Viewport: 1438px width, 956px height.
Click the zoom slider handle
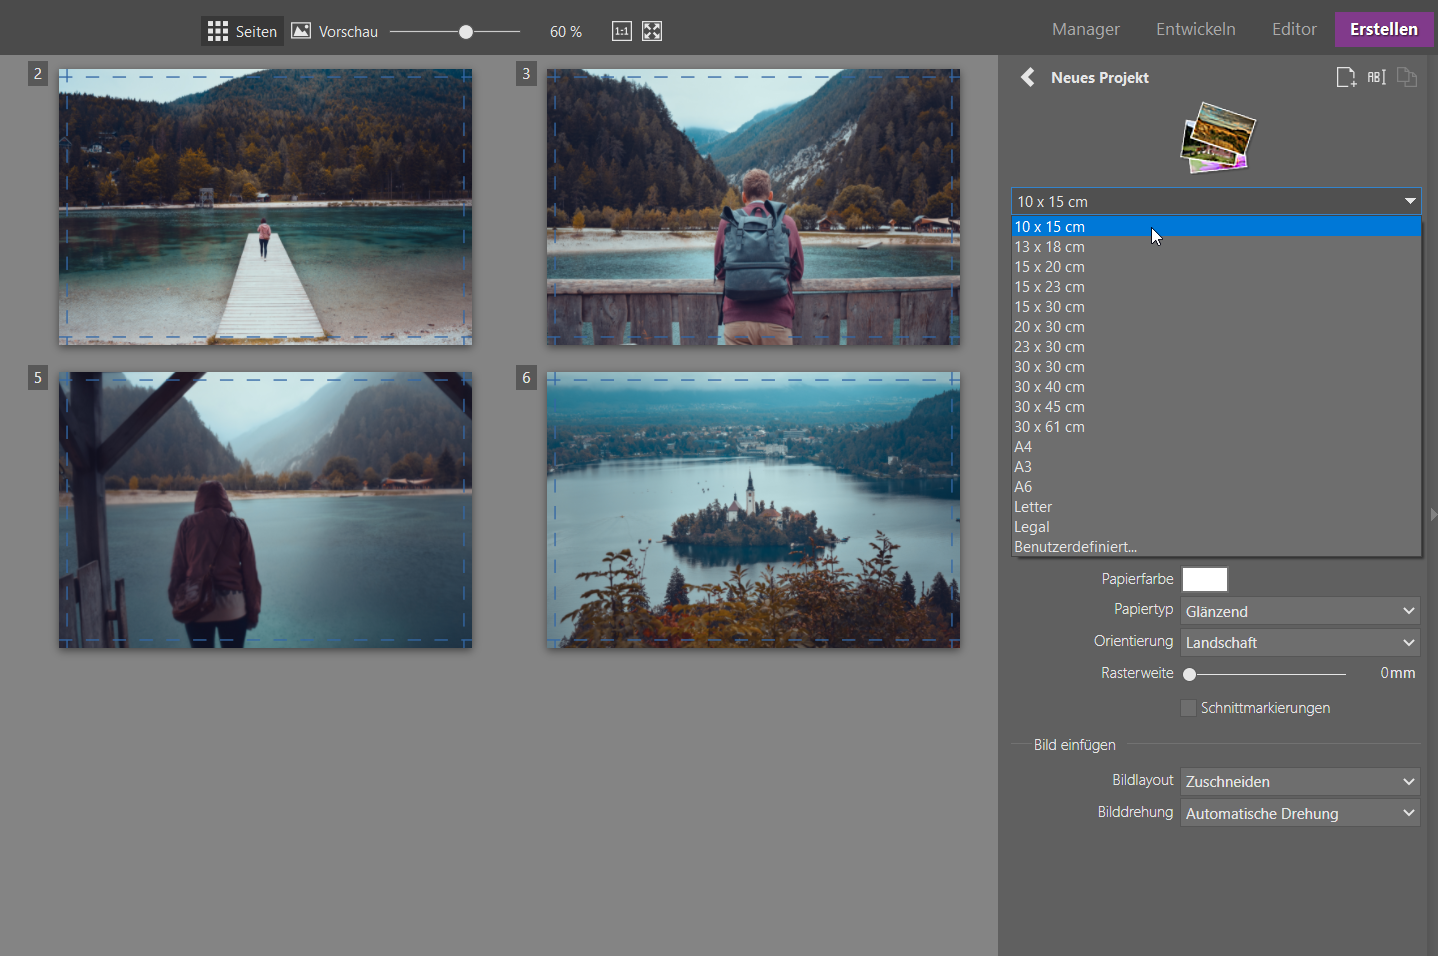[x=466, y=32]
